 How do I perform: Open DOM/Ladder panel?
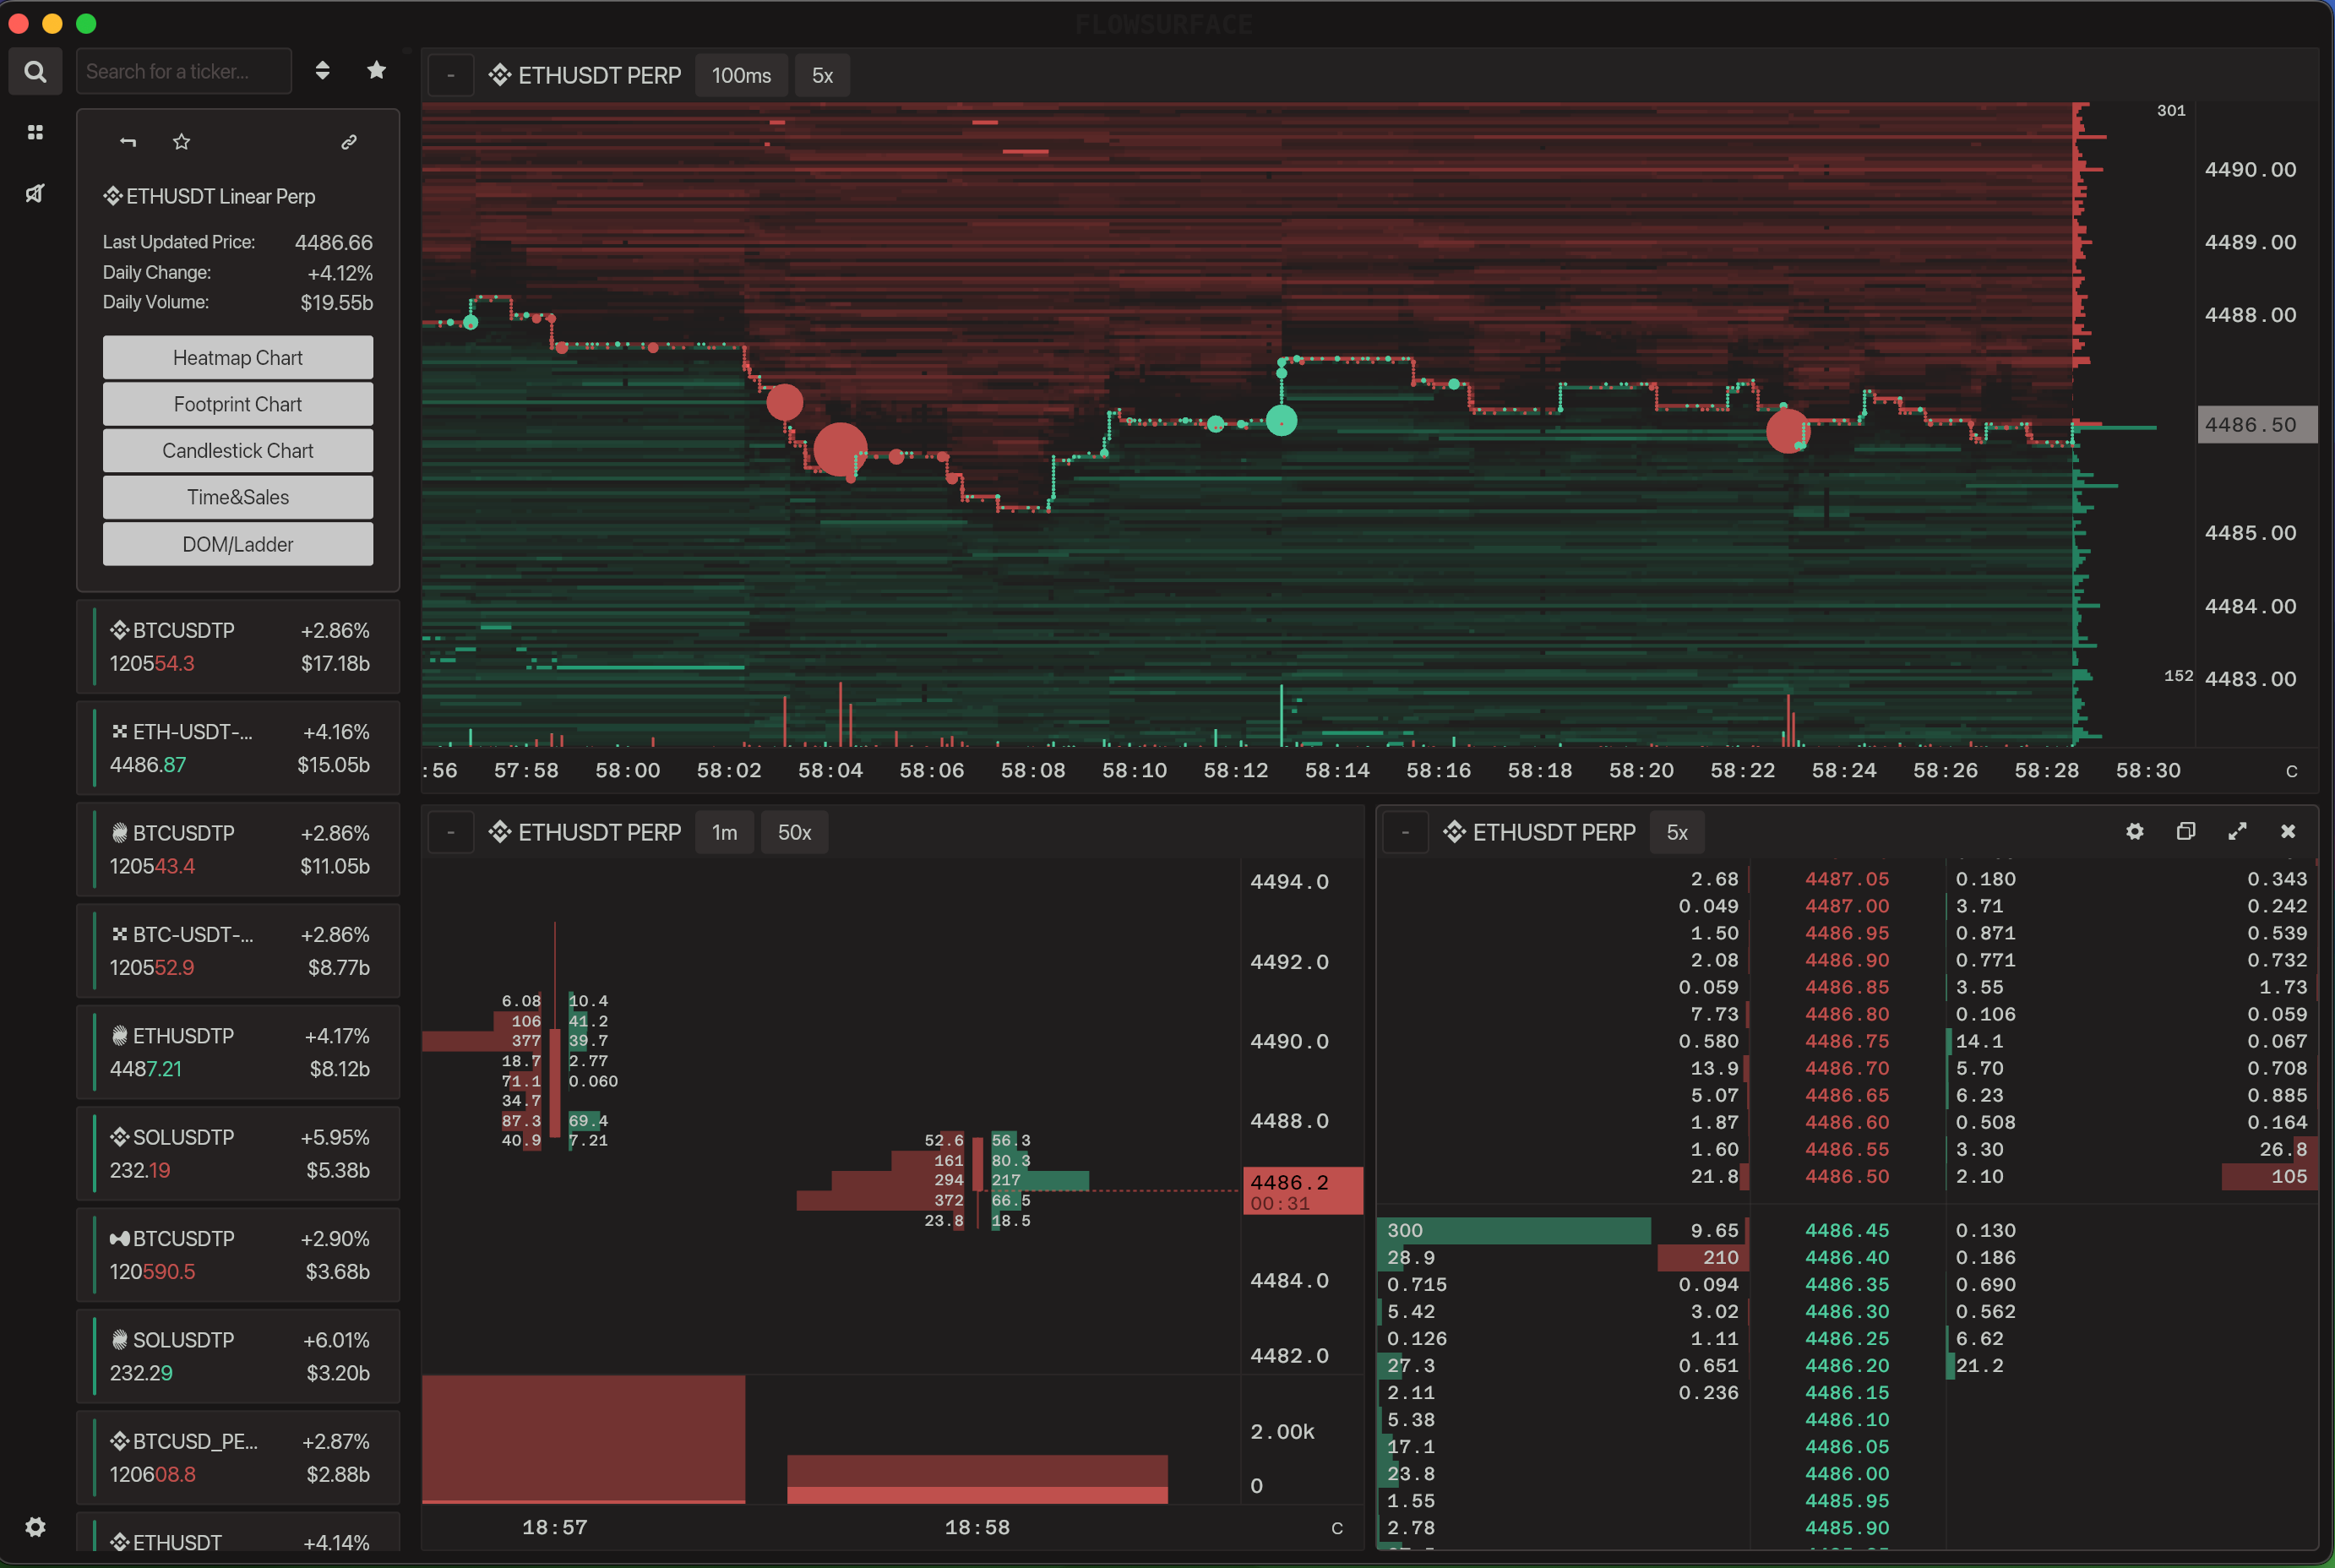pos(238,544)
